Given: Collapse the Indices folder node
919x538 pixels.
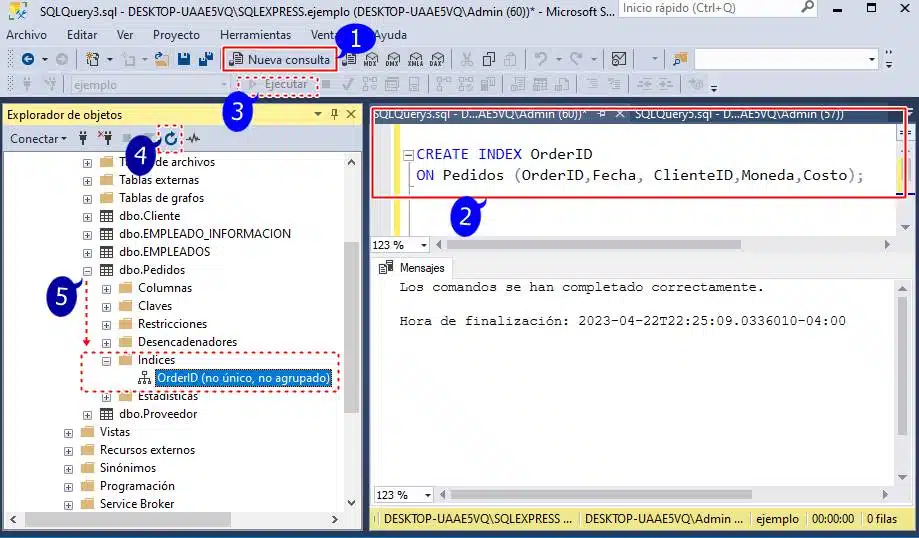Looking at the screenshot, I should pos(106,360).
